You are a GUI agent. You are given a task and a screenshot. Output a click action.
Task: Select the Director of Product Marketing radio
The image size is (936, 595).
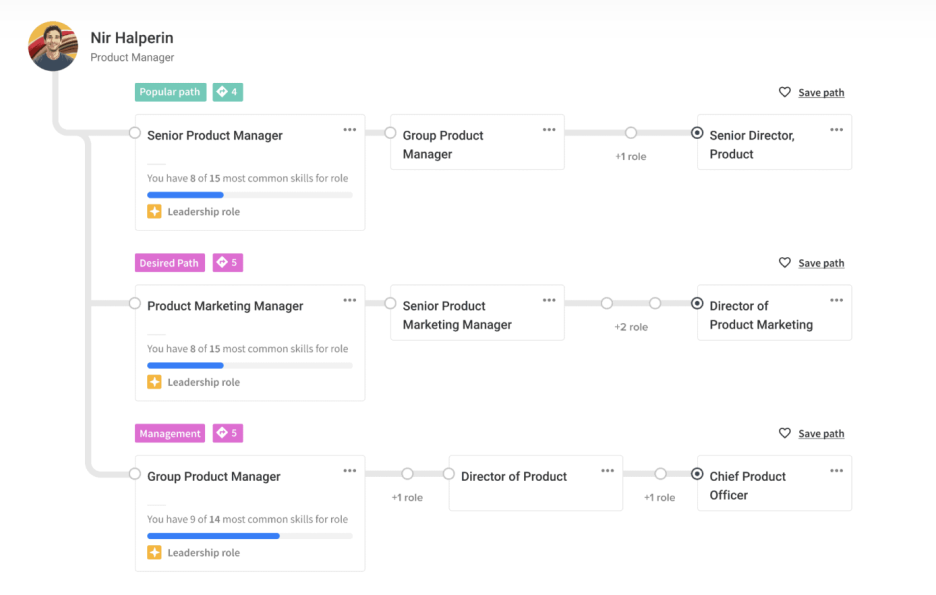pos(697,303)
